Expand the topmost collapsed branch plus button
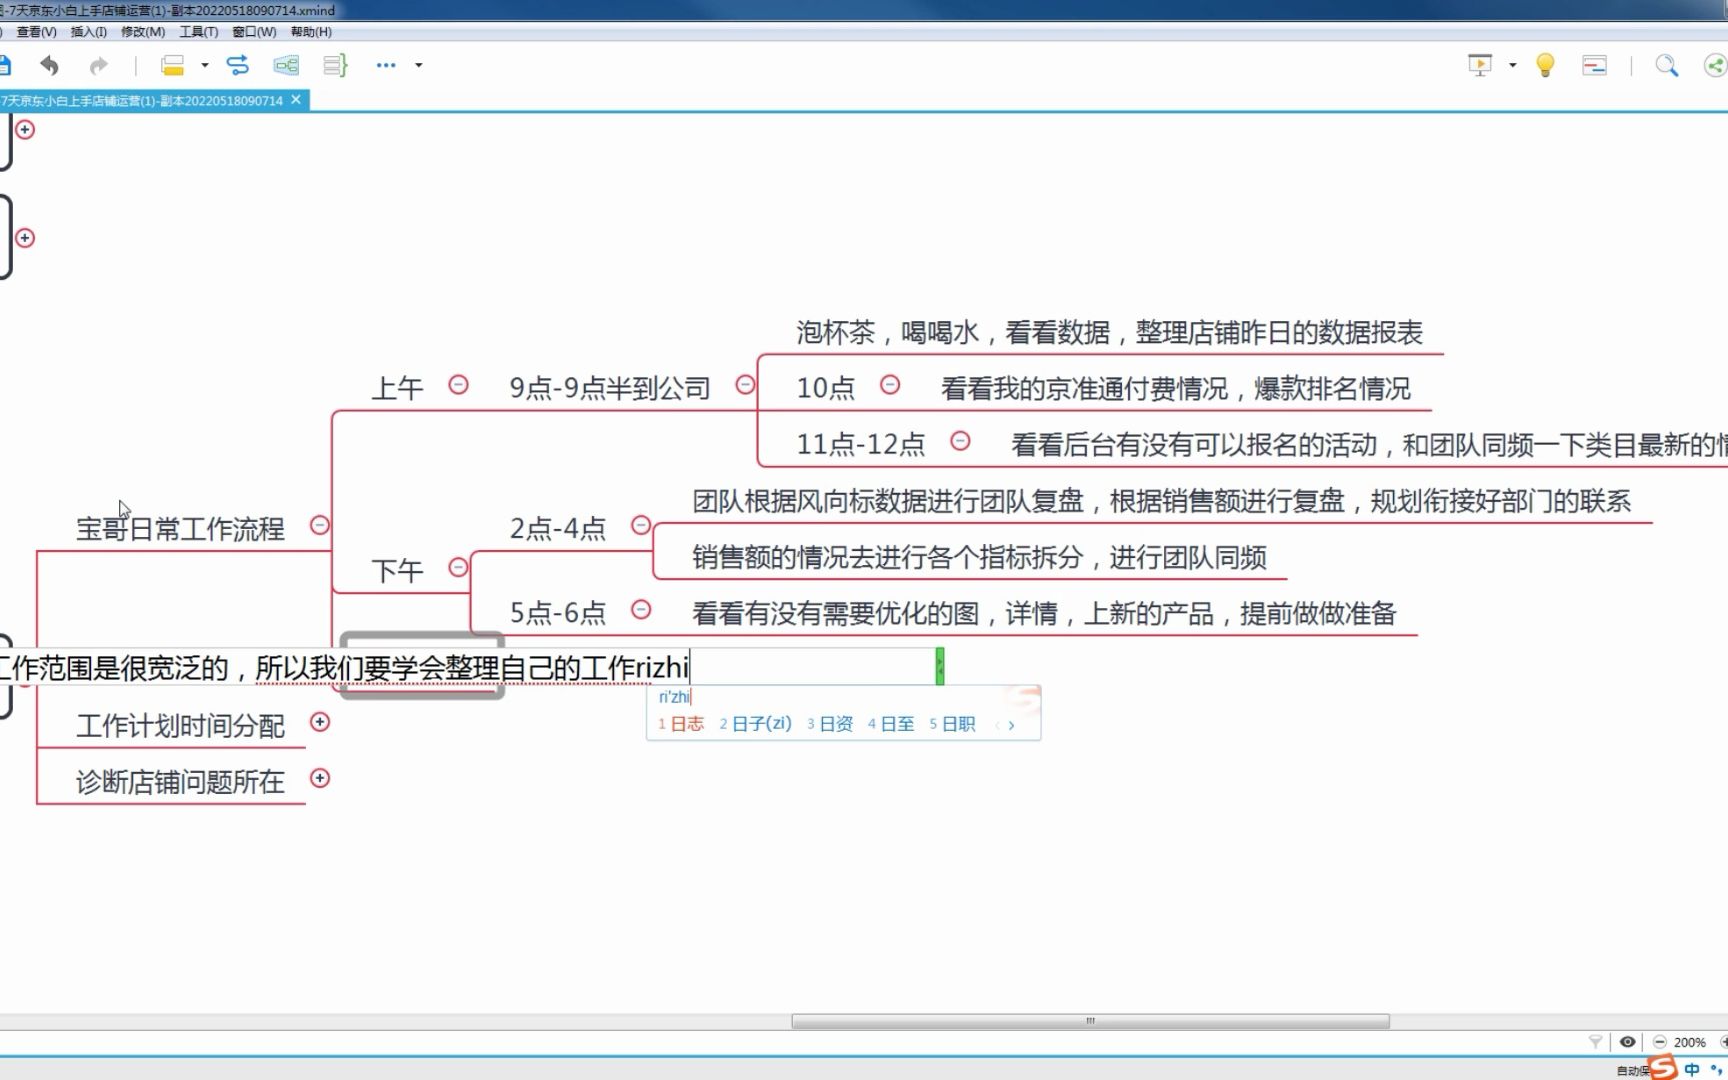The width and height of the screenshot is (1728, 1080). click(25, 129)
